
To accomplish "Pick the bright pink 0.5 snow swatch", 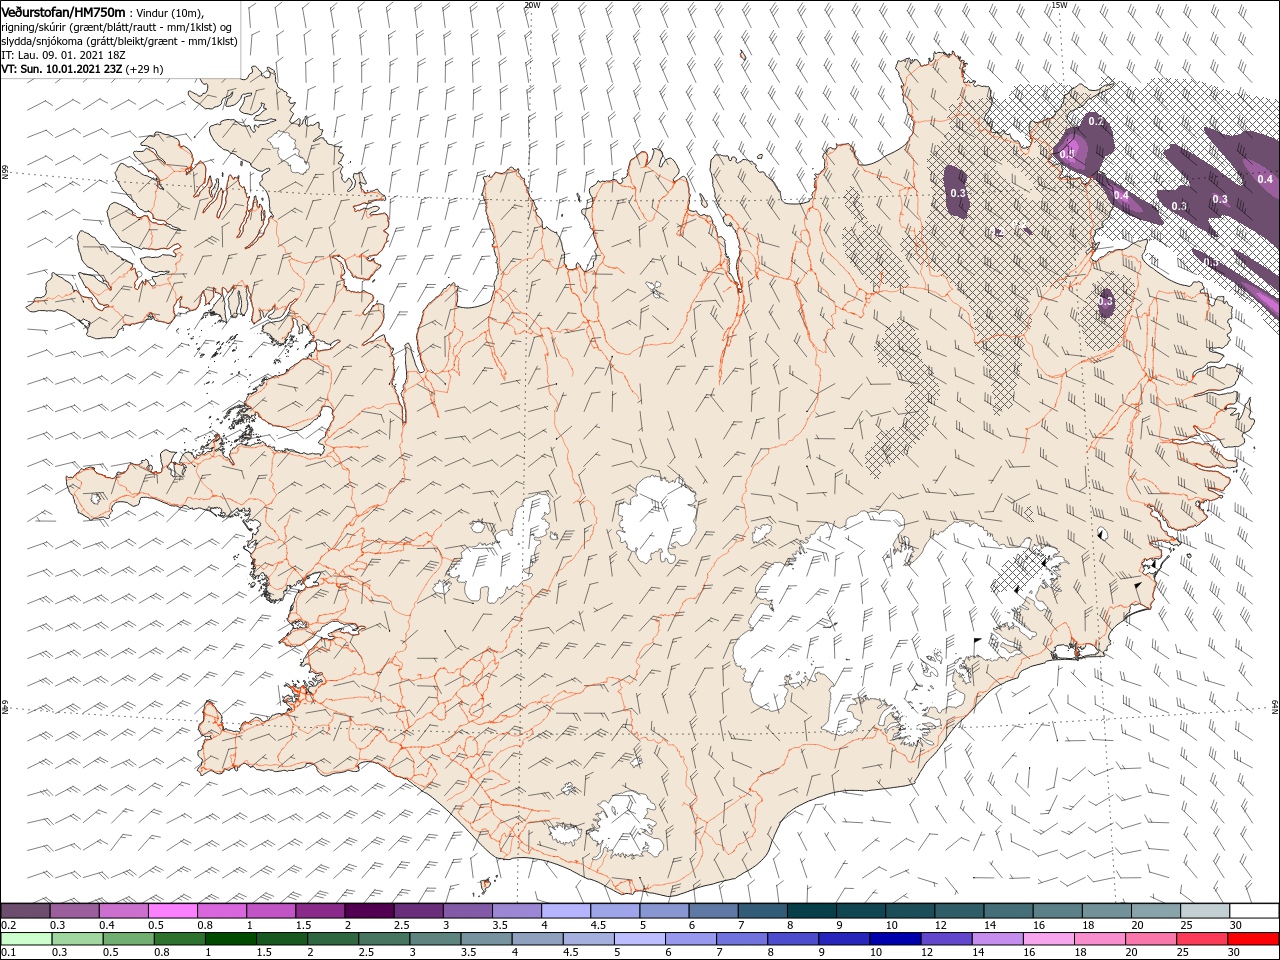I will (x=173, y=911).
